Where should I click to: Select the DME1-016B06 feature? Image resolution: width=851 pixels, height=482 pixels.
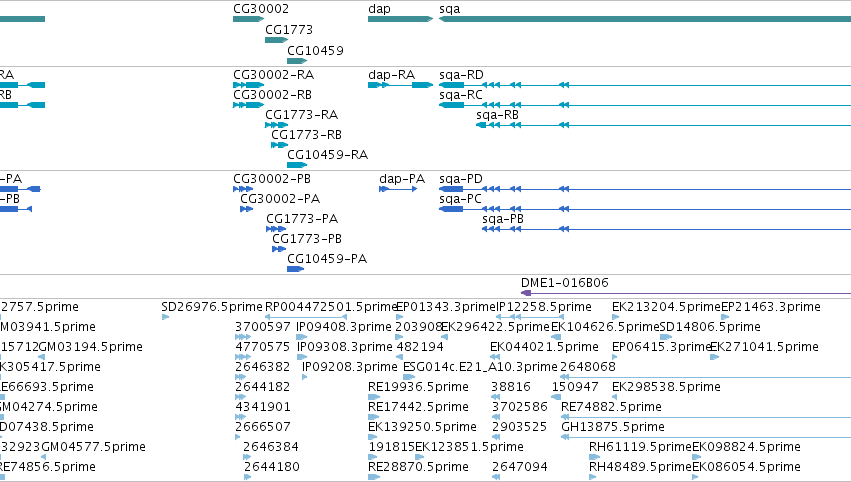coord(686,293)
